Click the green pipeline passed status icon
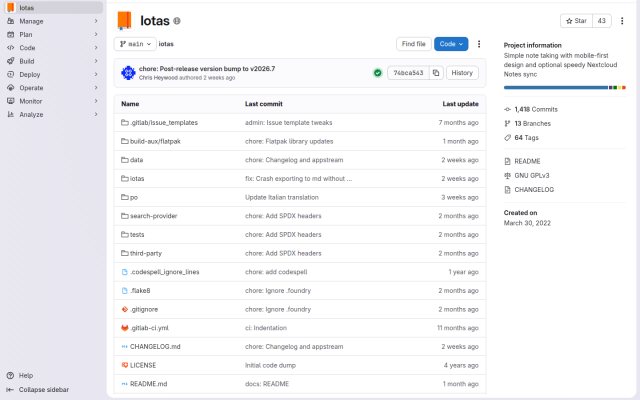Image resolution: width=640 pixels, height=400 pixels. 378,73
